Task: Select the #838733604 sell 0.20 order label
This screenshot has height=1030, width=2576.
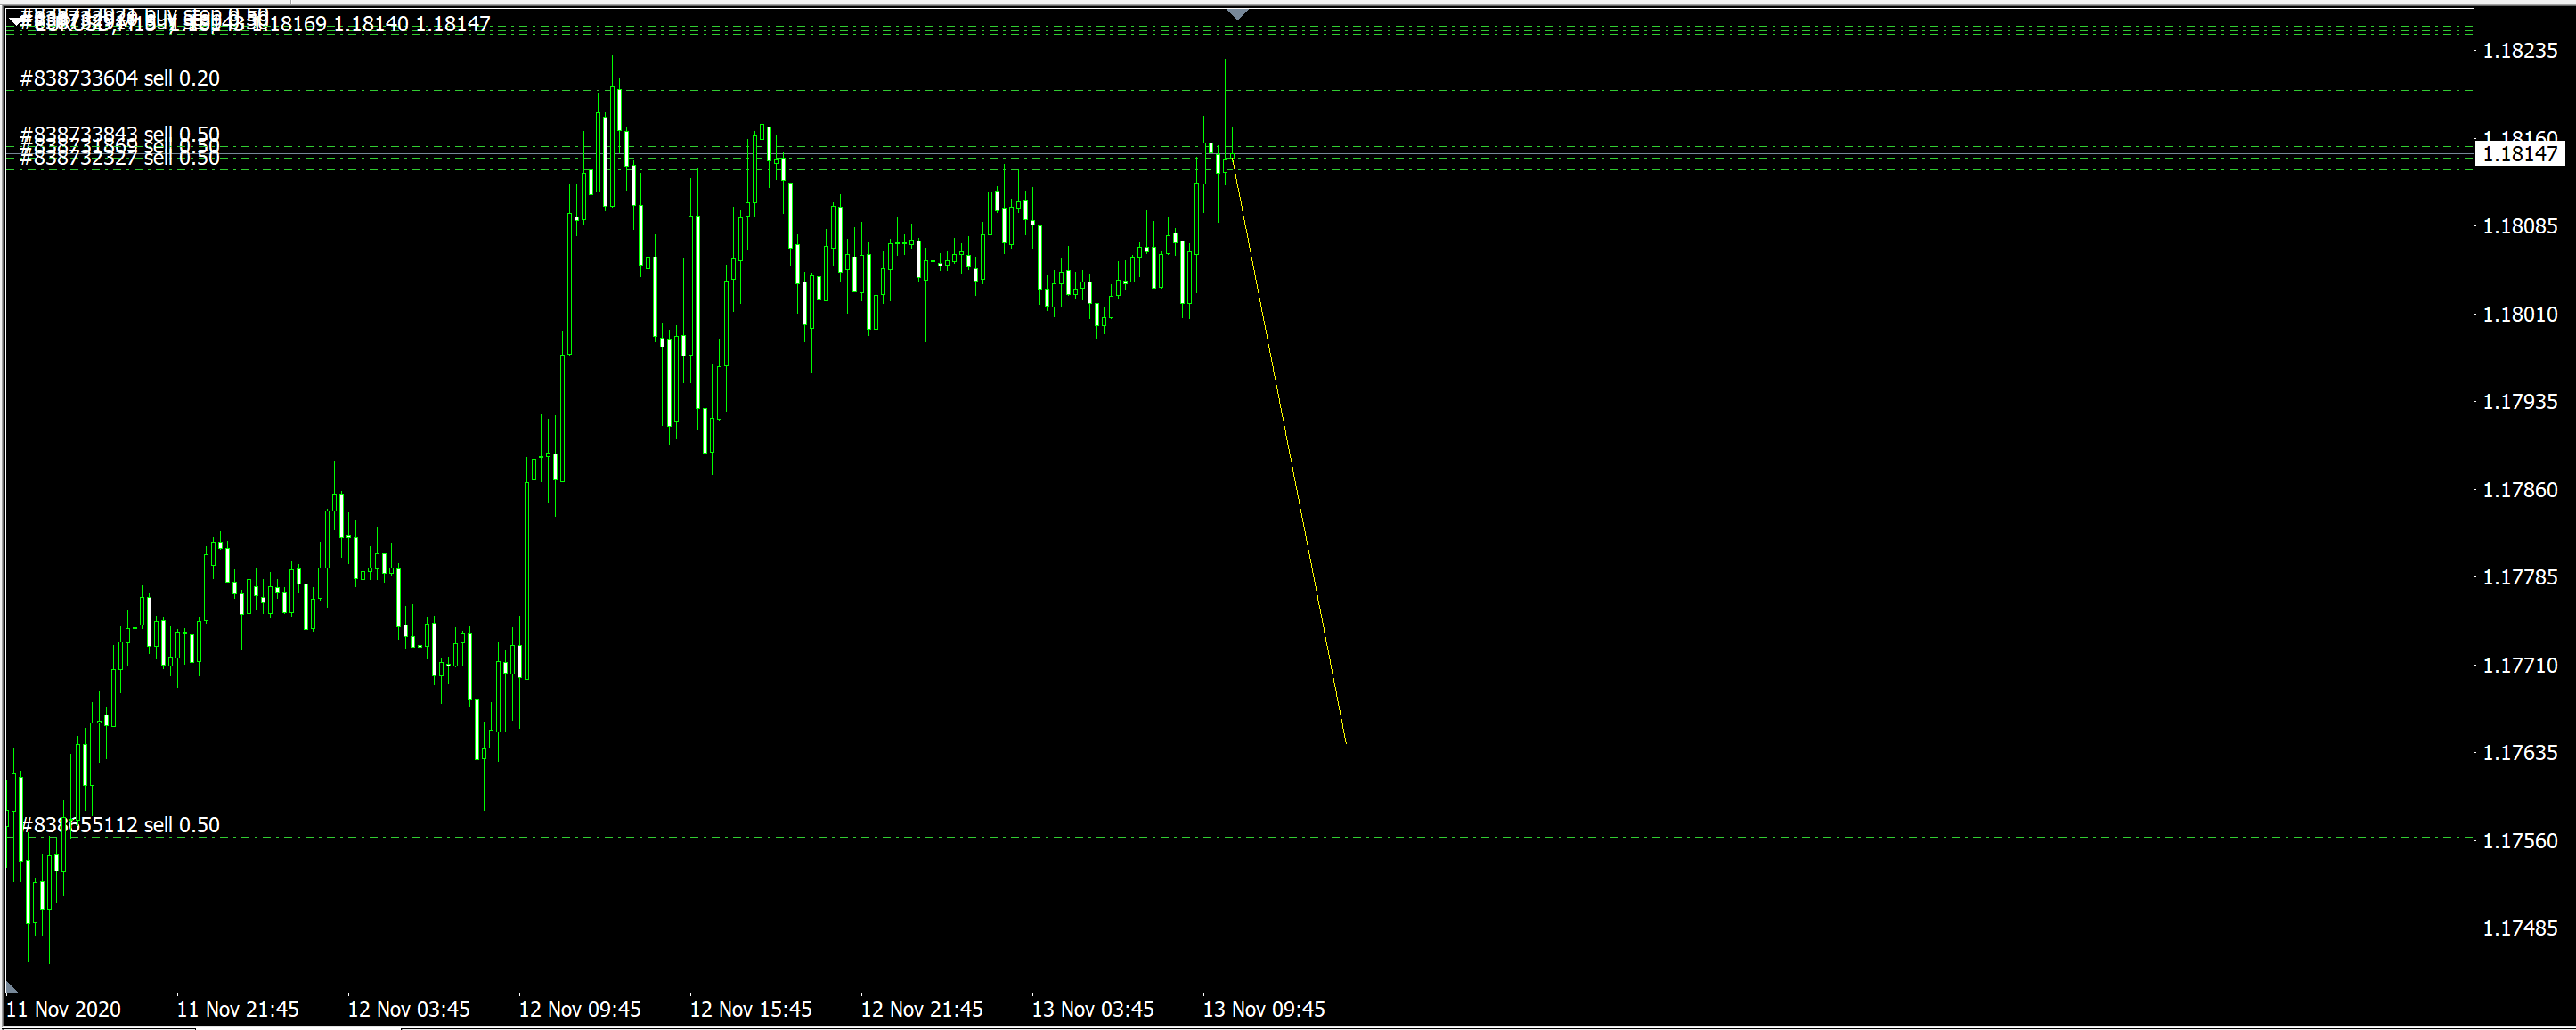Action: tap(120, 78)
